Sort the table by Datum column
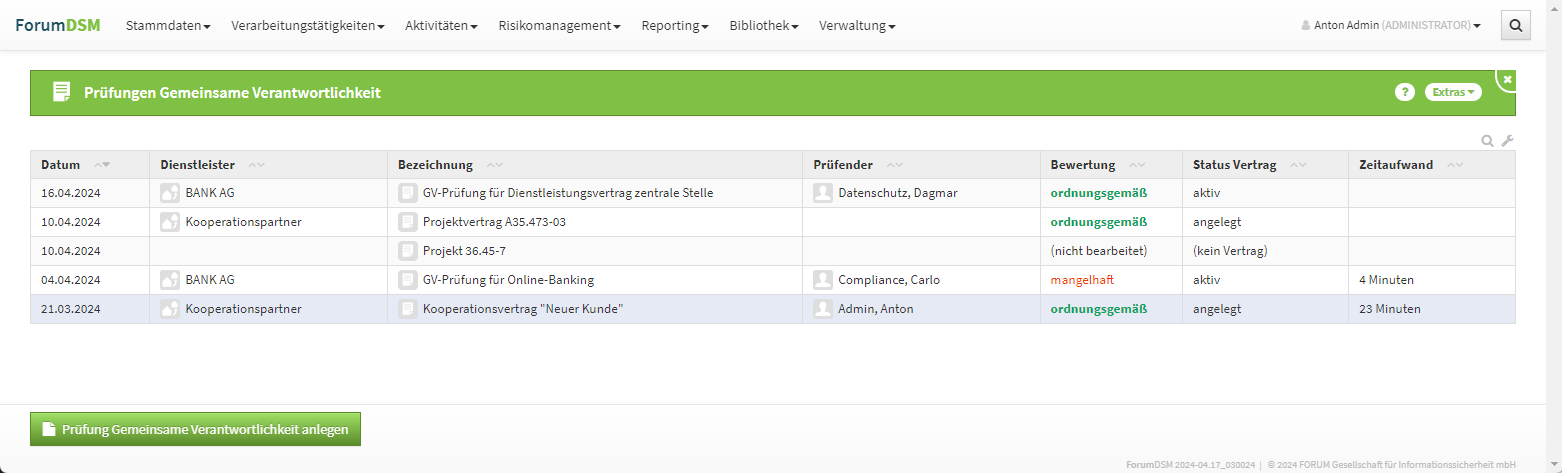1562x473 pixels. pos(102,165)
